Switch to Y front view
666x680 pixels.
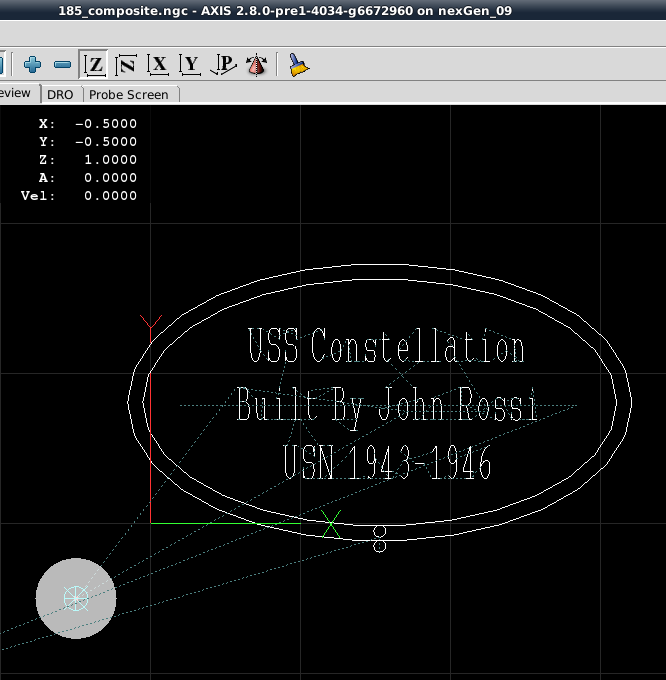click(190, 65)
